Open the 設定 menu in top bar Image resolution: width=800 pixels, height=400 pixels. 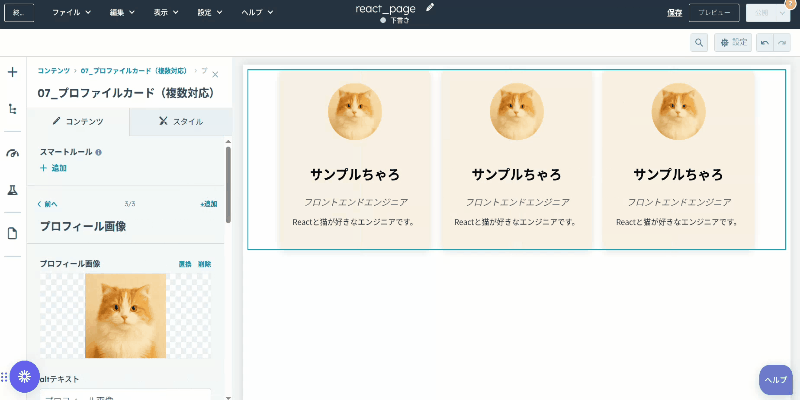(210, 13)
